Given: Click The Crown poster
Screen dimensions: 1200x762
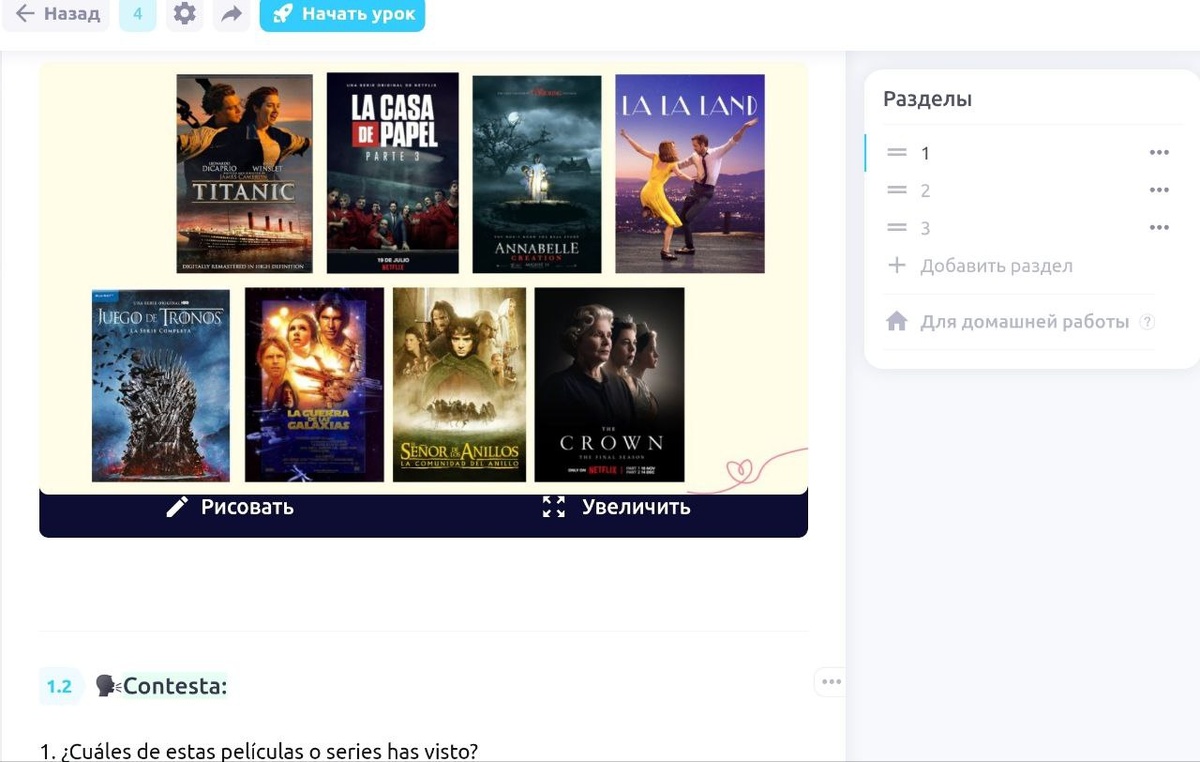Looking at the screenshot, I should 609,385.
